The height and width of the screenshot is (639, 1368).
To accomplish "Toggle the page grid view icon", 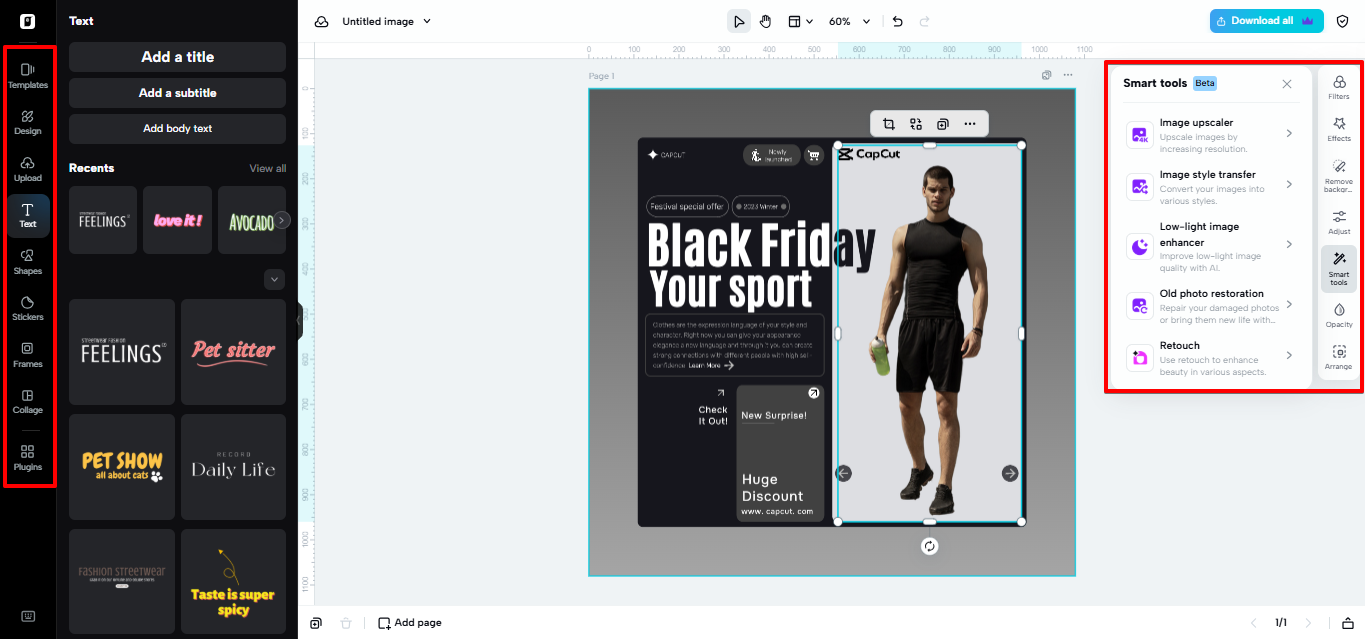I will coord(795,20).
